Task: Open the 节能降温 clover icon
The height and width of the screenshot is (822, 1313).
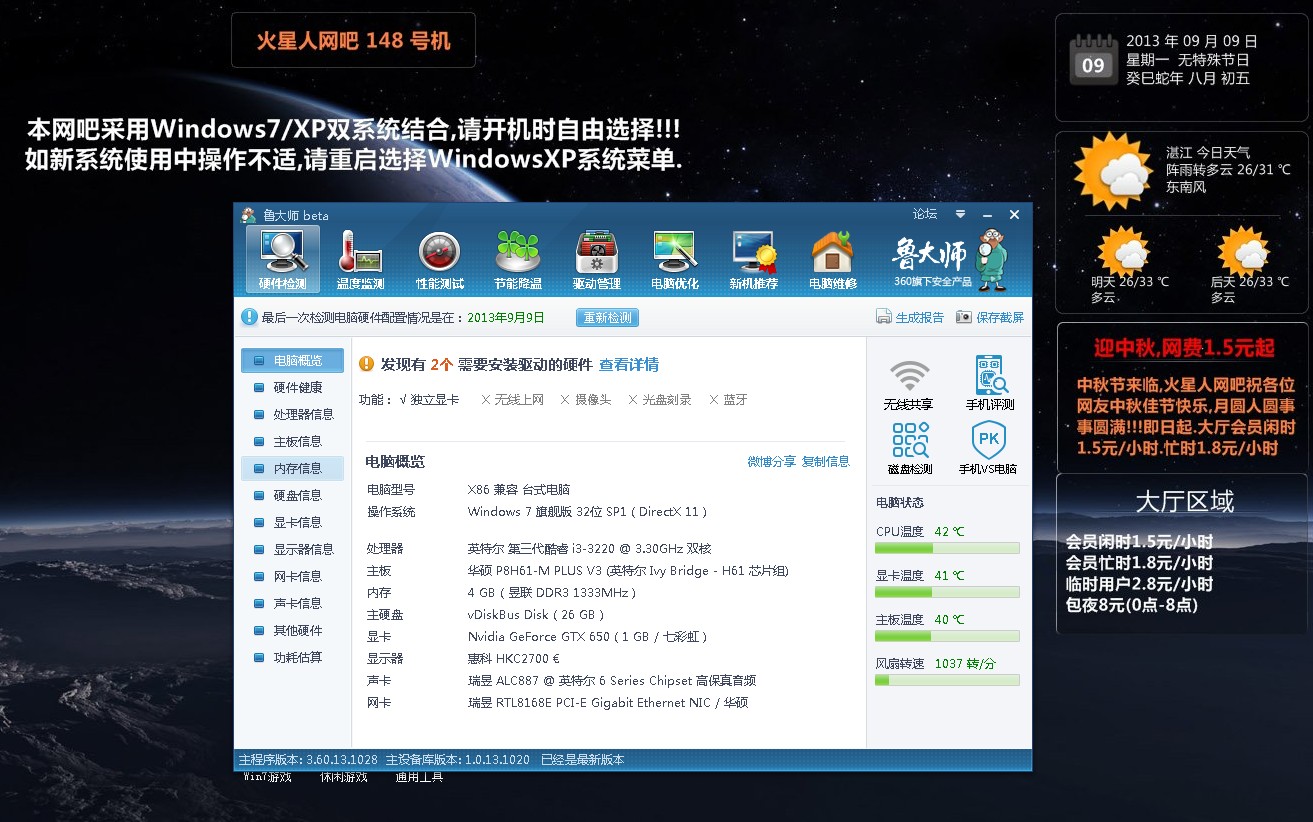Action: coord(518,259)
